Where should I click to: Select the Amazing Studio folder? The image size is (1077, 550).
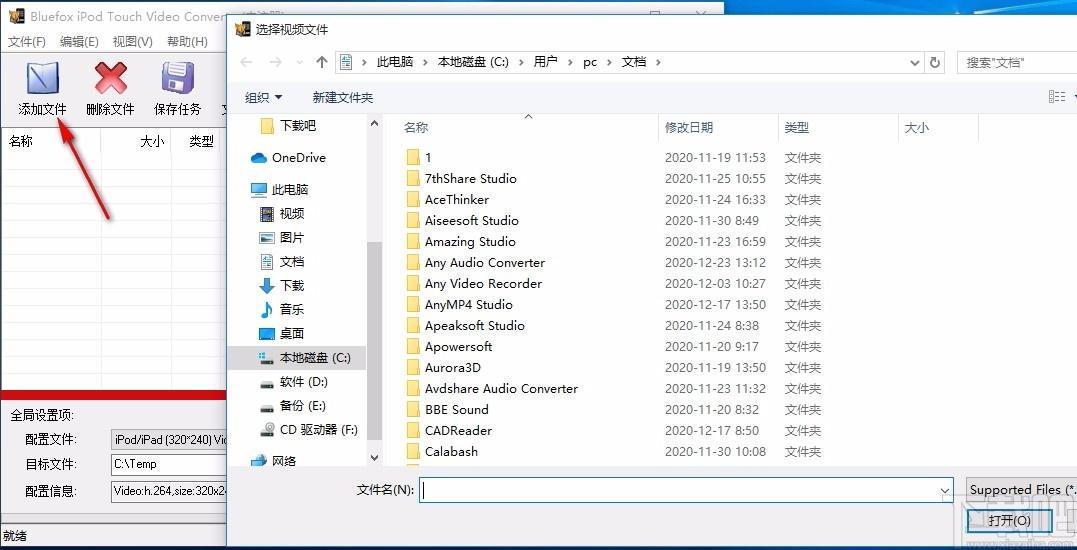tap(461, 242)
